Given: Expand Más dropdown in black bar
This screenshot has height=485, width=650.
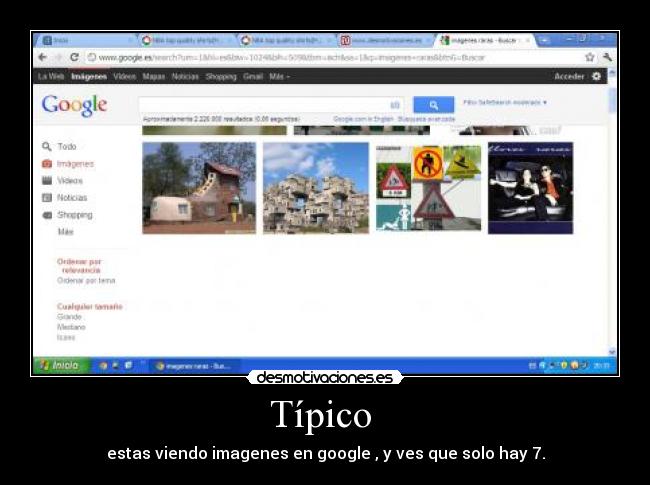Looking at the screenshot, I should pyautogui.click(x=279, y=76).
